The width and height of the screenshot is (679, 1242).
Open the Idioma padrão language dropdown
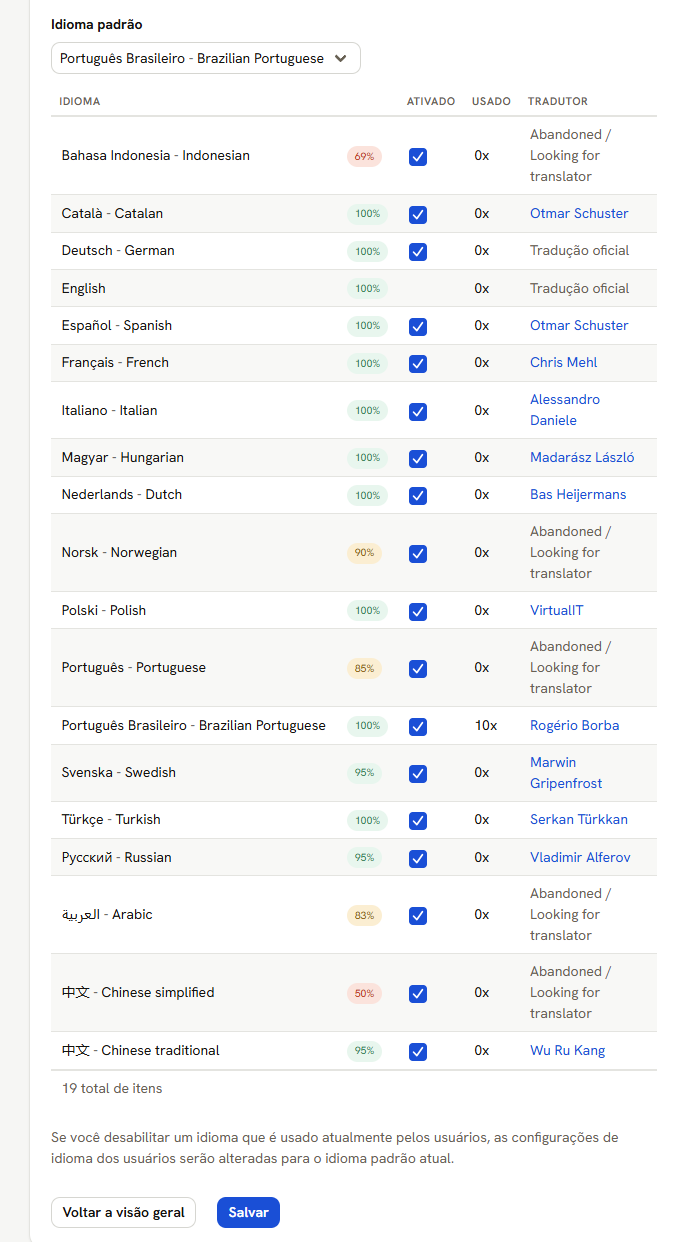[206, 58]
